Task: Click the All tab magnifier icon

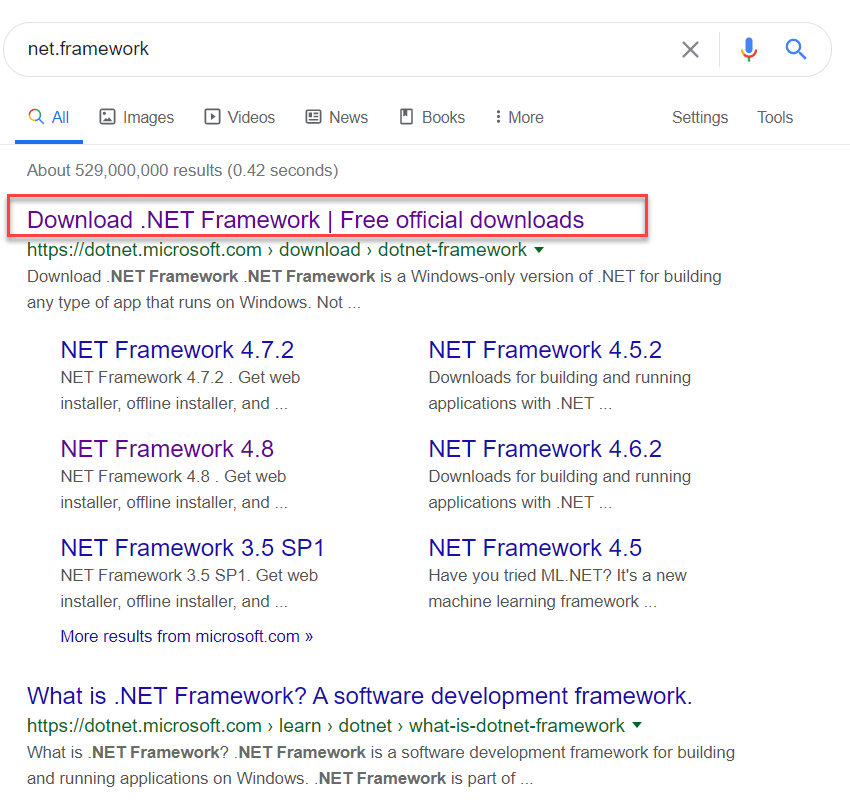Action: pos(36,117)
